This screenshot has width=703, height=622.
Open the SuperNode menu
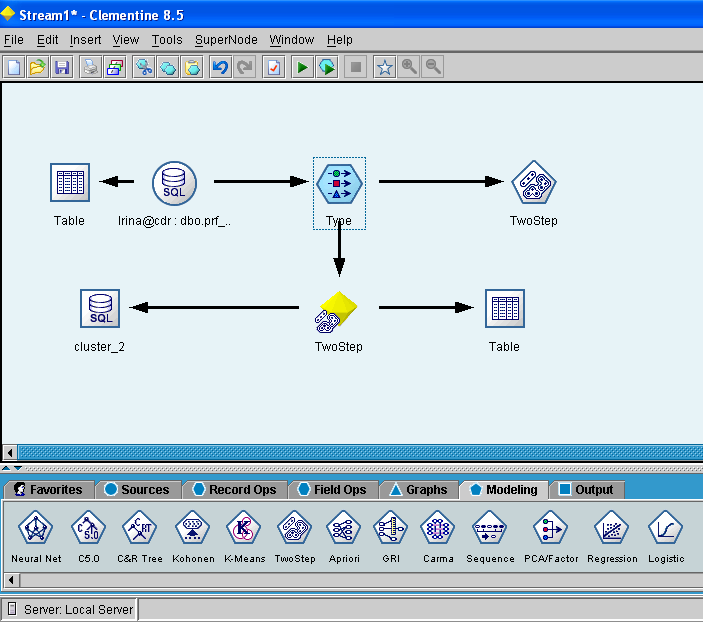click(226, 40)
